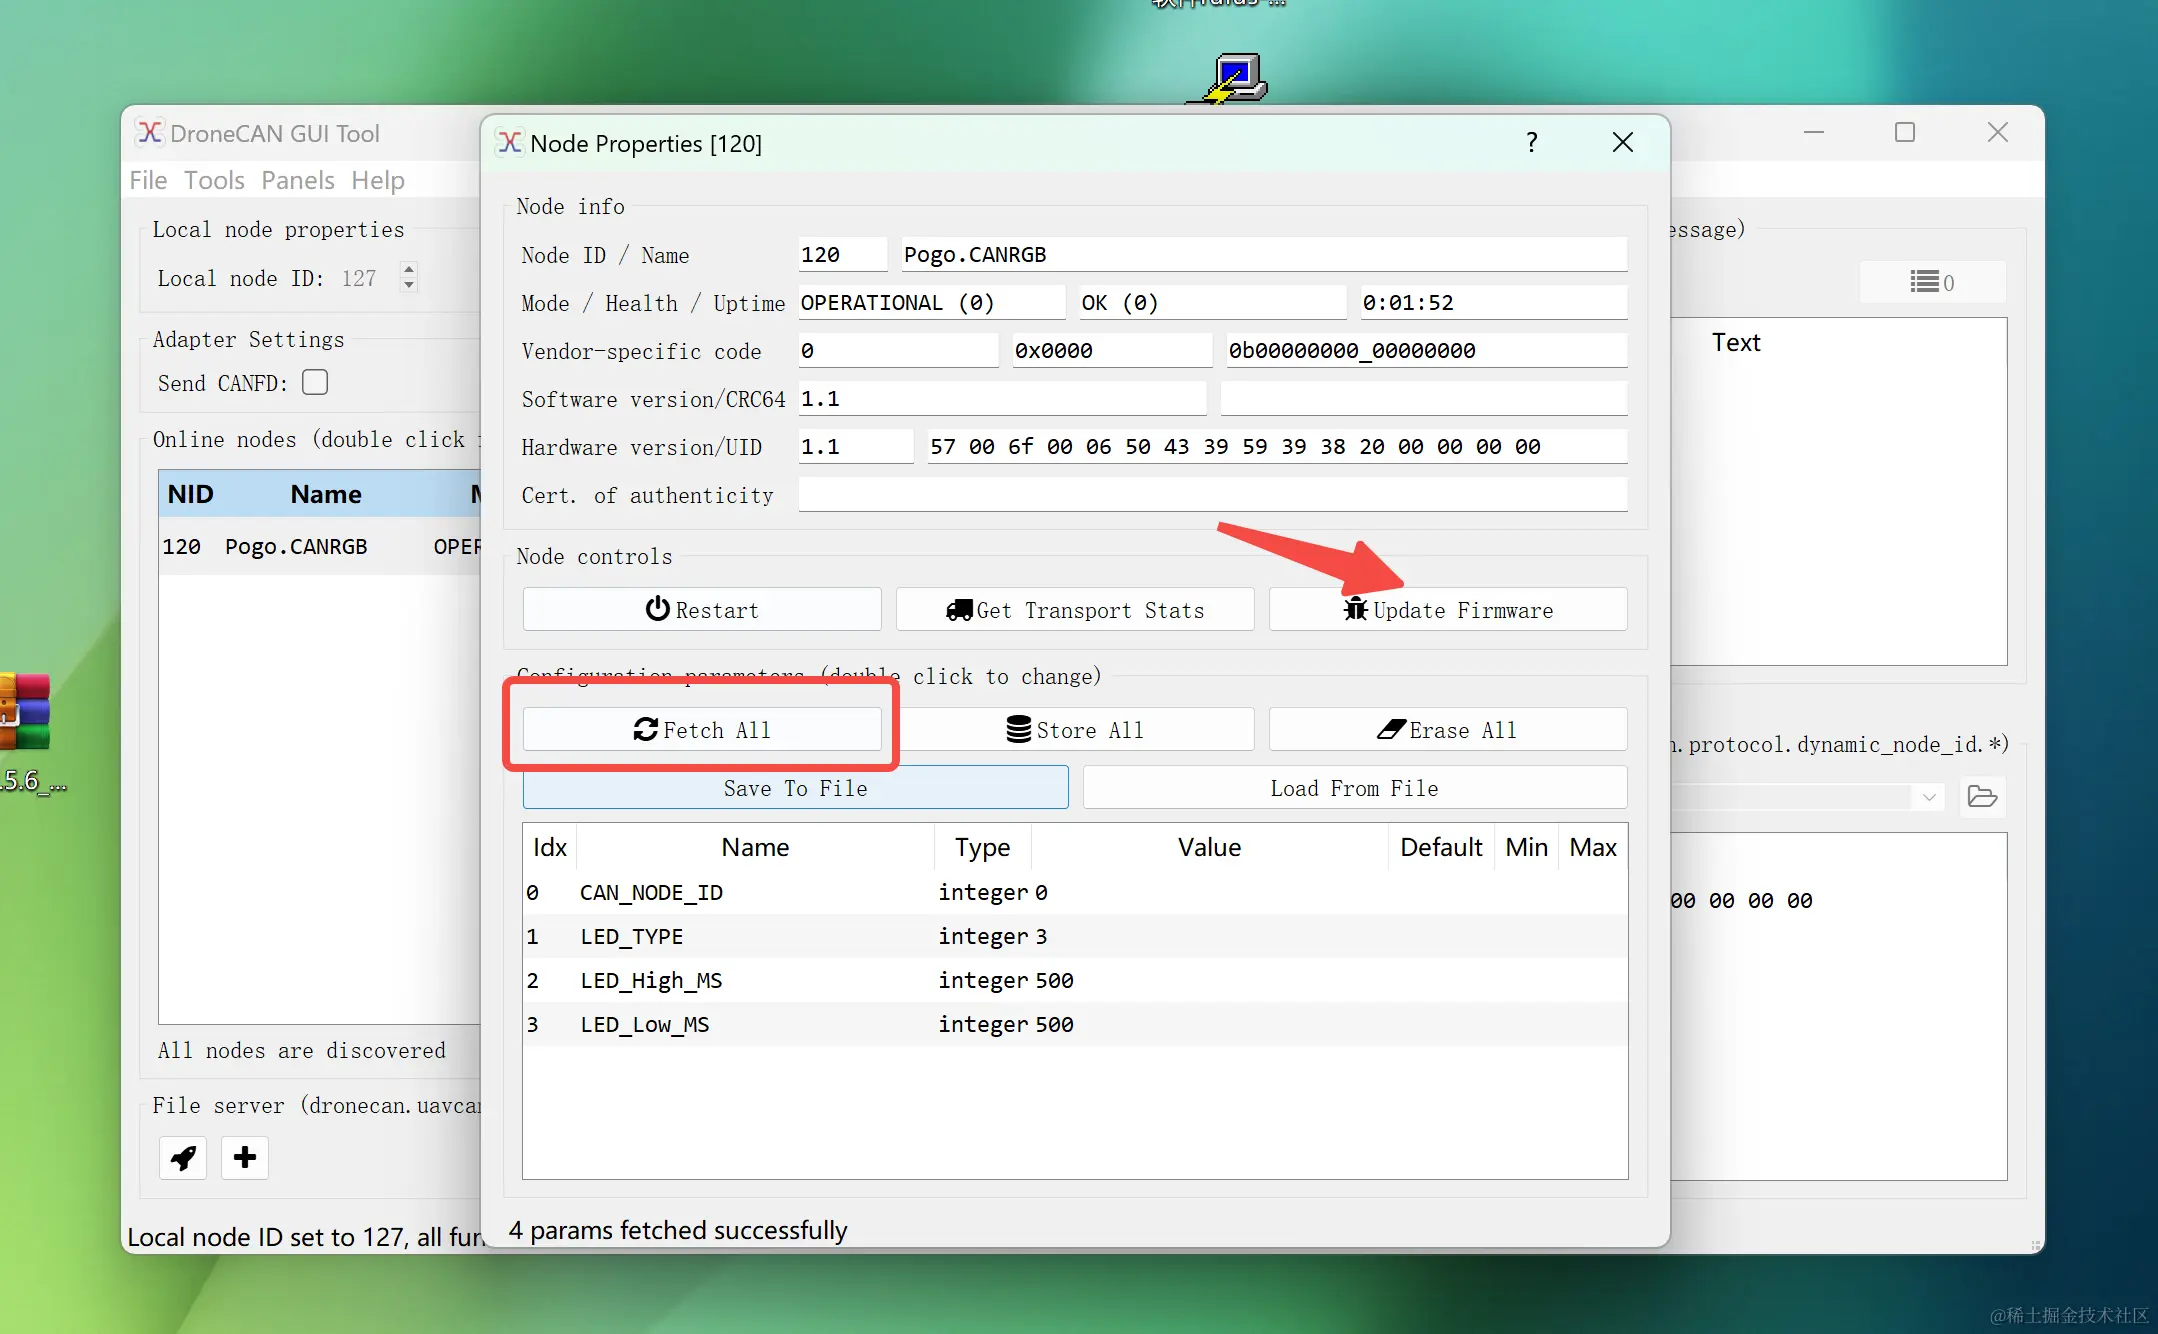This screenshot has width=2158, height=1334.
Task: Click Update Firmware bug button
Action: pyautogui.click(x=1448, y=610)
